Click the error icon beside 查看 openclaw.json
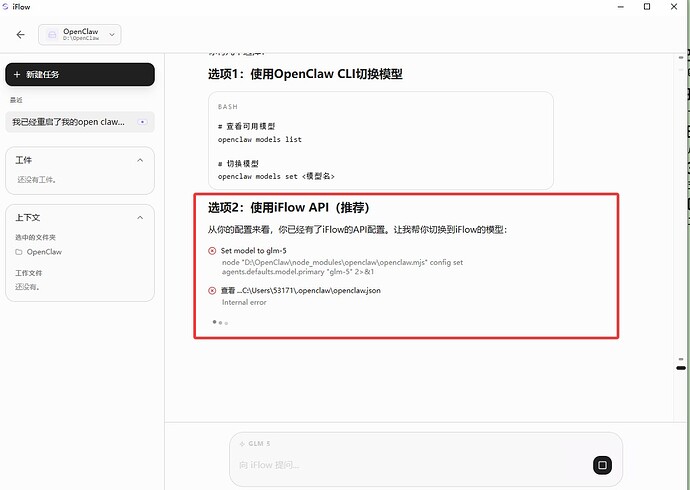The image size is (690, 490). coord(212,291)
